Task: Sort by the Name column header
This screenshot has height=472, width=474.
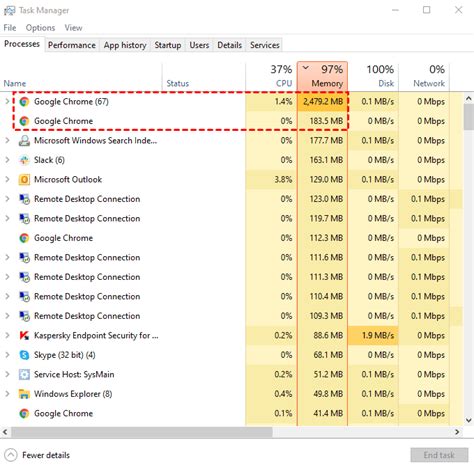Action: click(81, 77)
